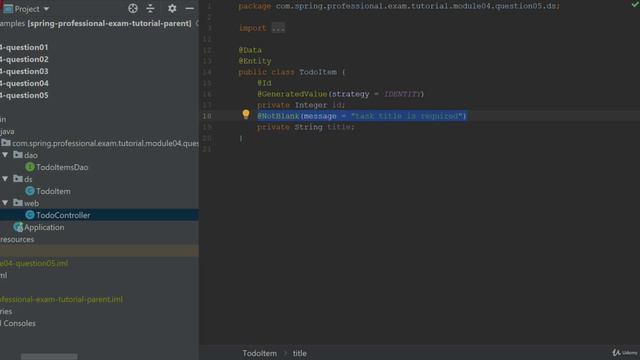Open Project panel settings gear
The image size is (640, 360).
[x=172, y=8]
